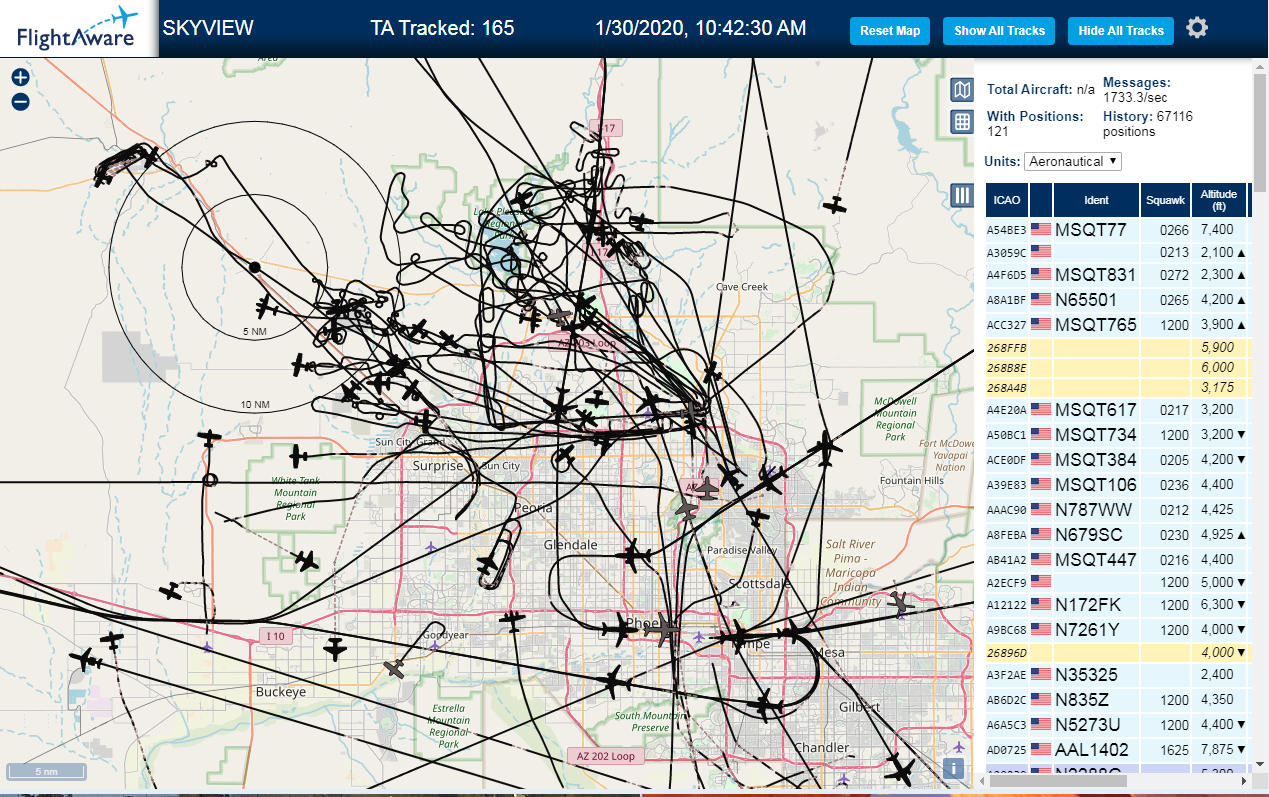Open settings gear icon

pos(1197,28)
